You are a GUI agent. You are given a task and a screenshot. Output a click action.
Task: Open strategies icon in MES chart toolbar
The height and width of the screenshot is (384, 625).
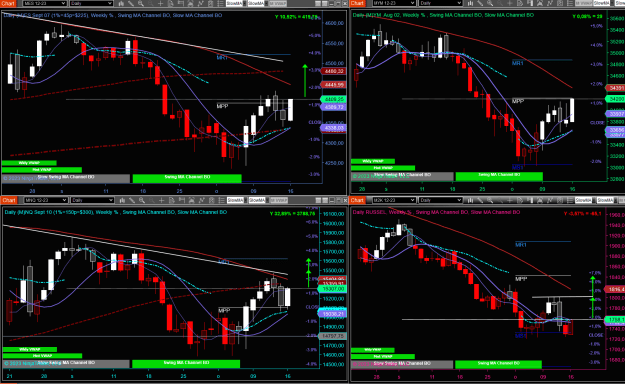coord(210,3)
